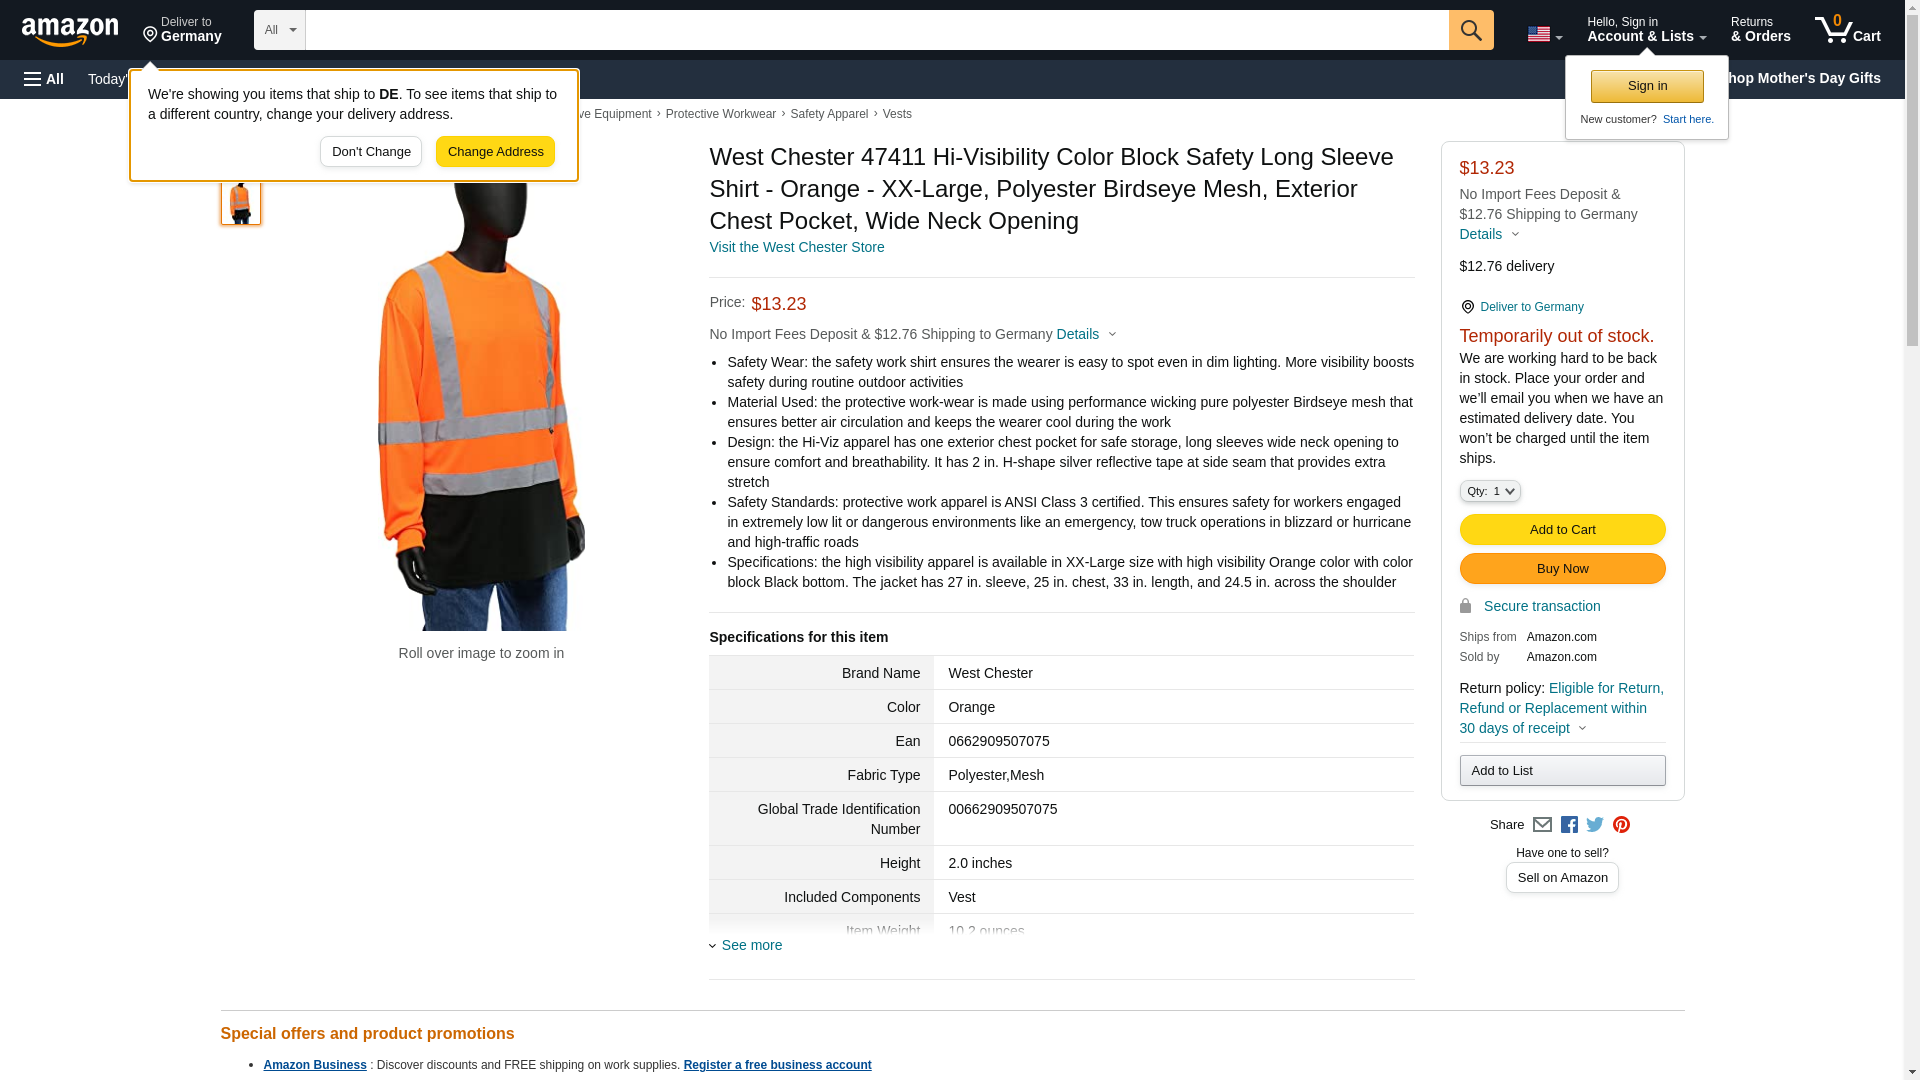Screen dimensions: 1920x1080
Task: Open the All hamburger menu
Action: coord(44,79)
